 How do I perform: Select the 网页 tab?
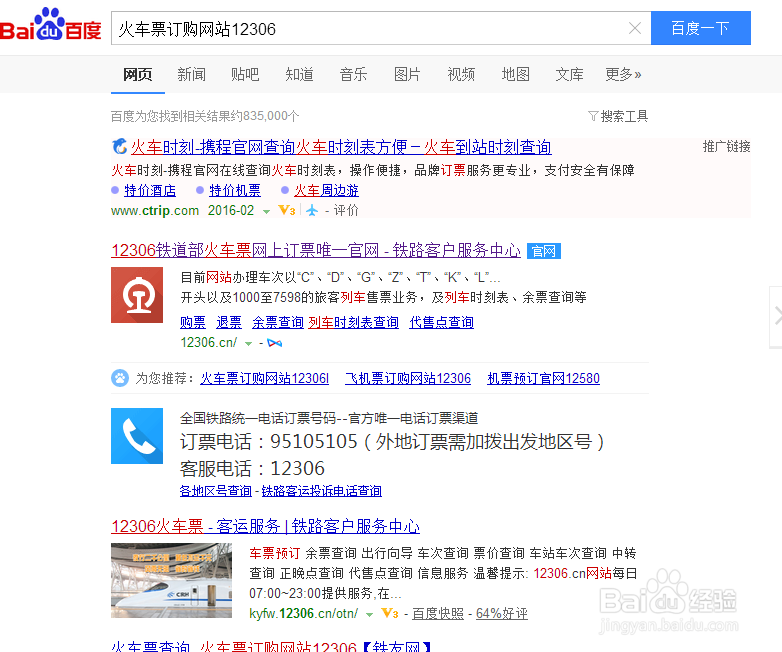[137, 74]
